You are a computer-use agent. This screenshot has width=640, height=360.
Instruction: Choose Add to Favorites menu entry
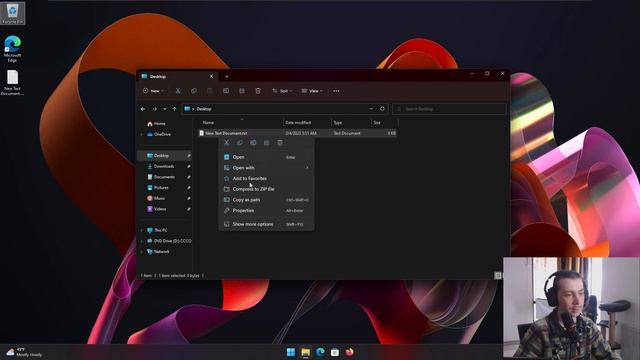pos(267,178)
